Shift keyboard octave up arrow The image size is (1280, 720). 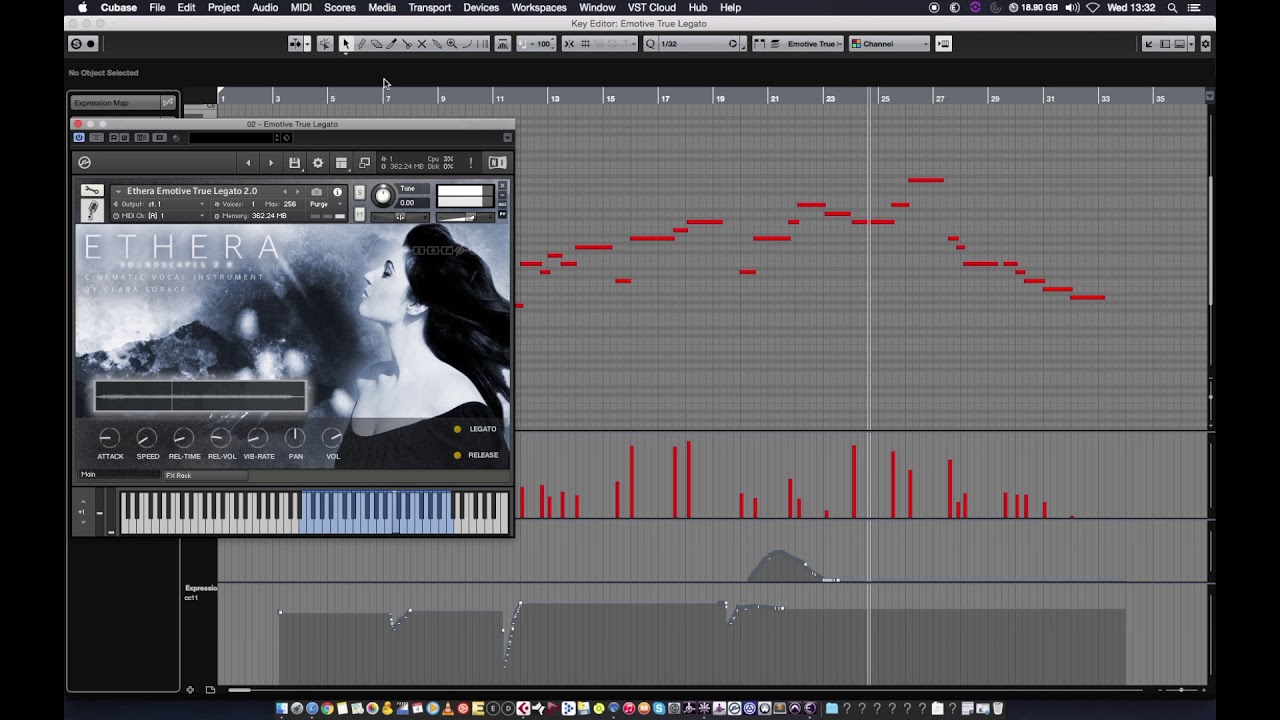tap(82, 500)
